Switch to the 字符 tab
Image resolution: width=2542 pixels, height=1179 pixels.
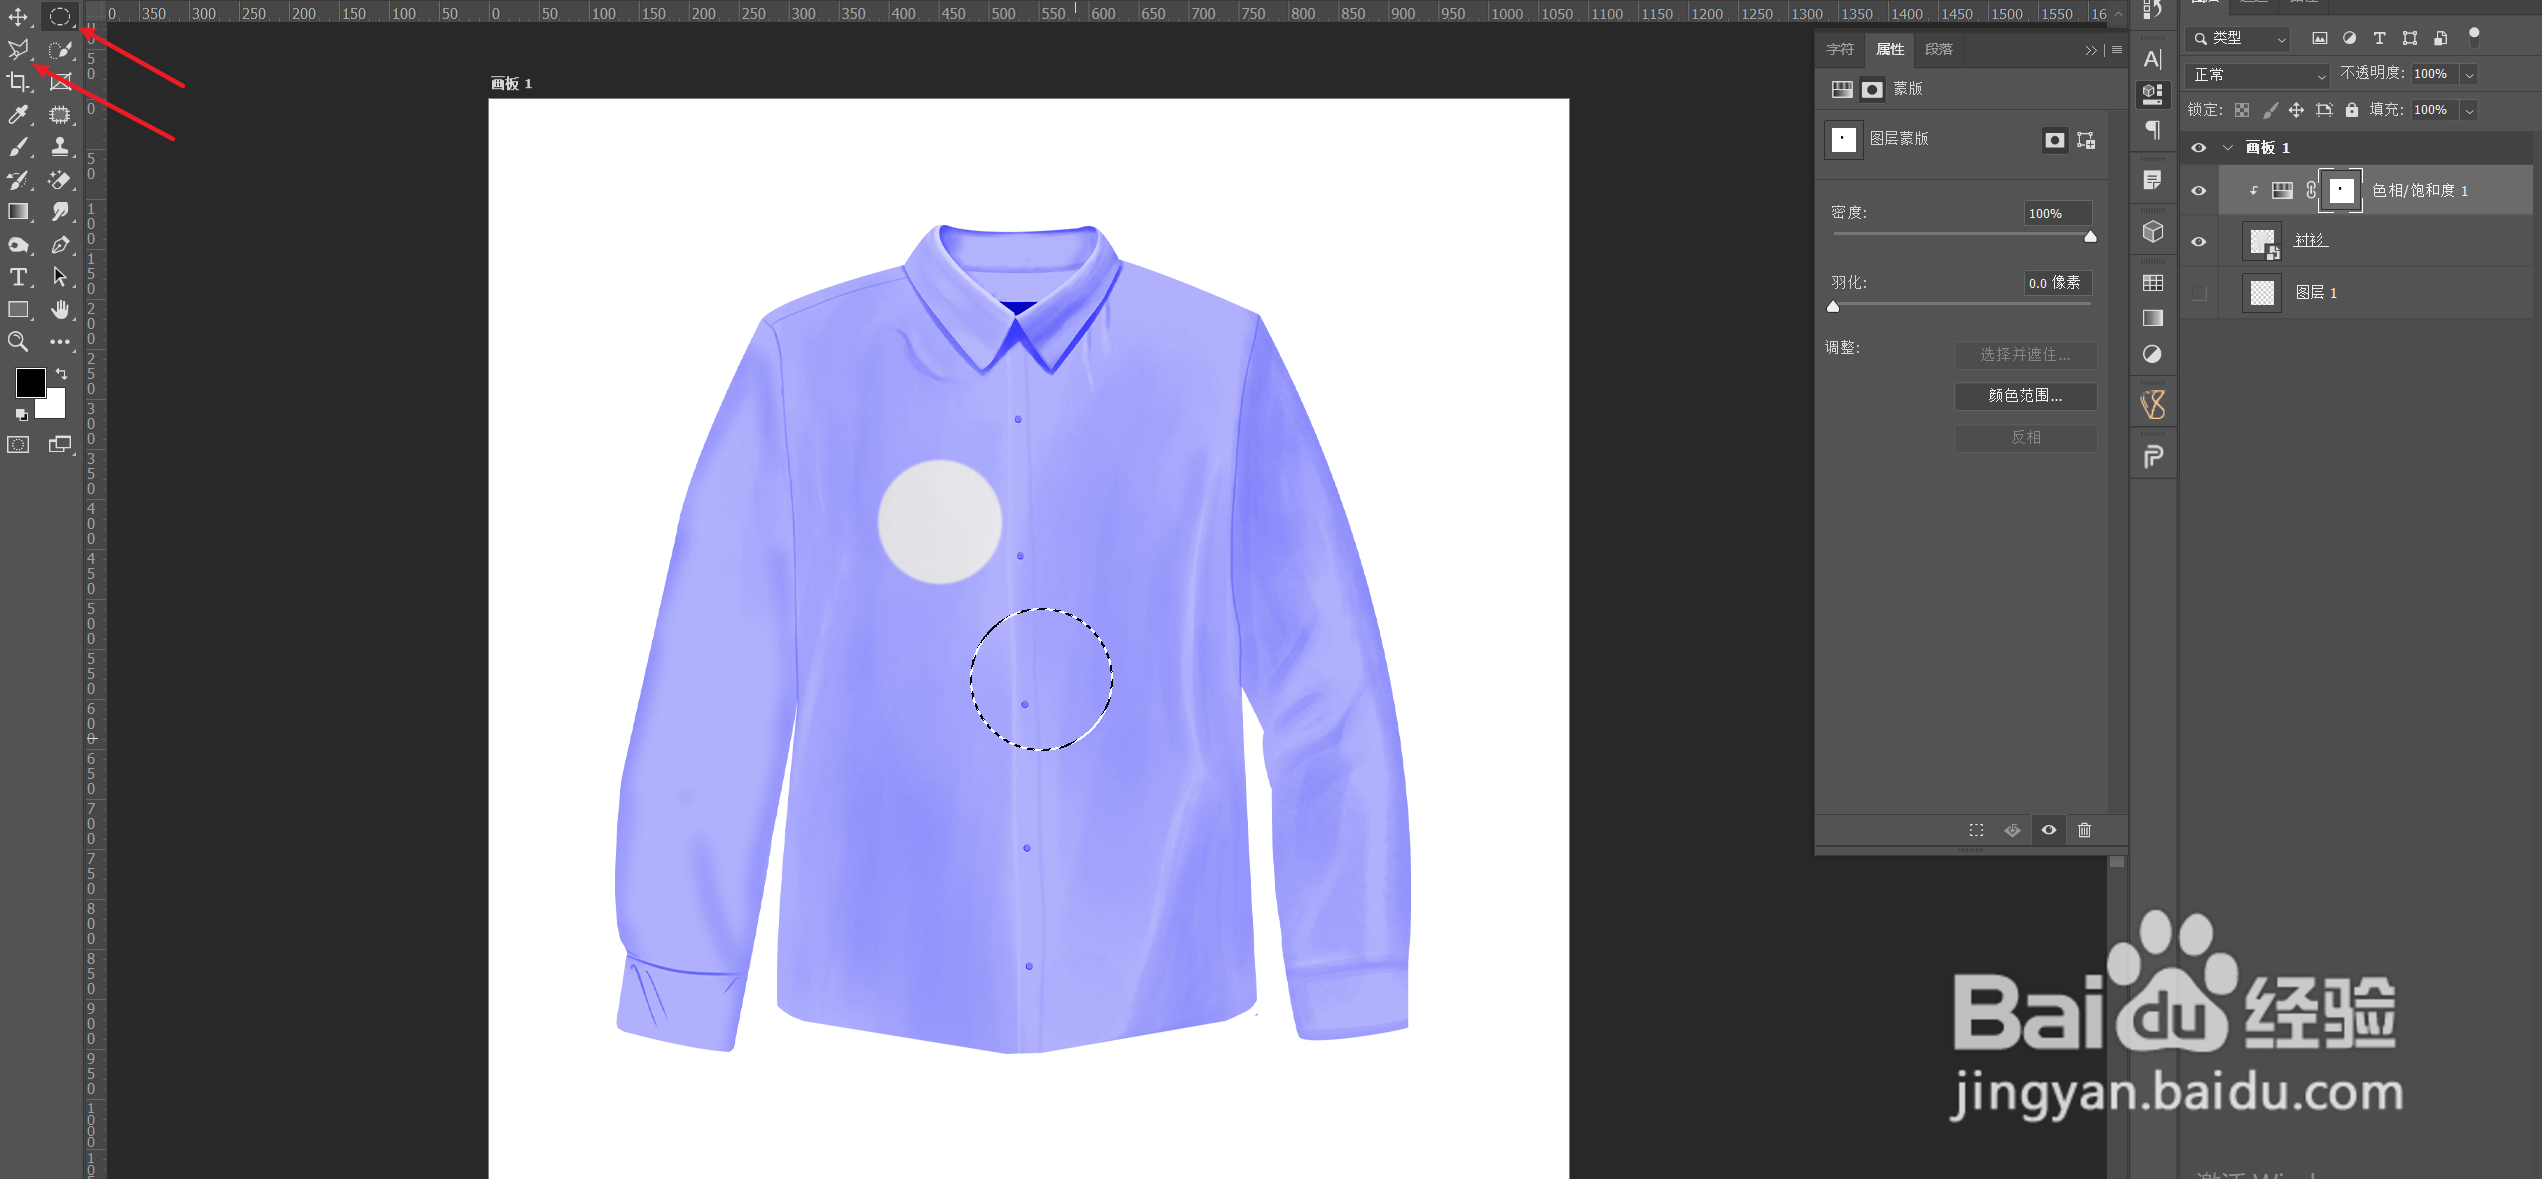pos(1840,50)
